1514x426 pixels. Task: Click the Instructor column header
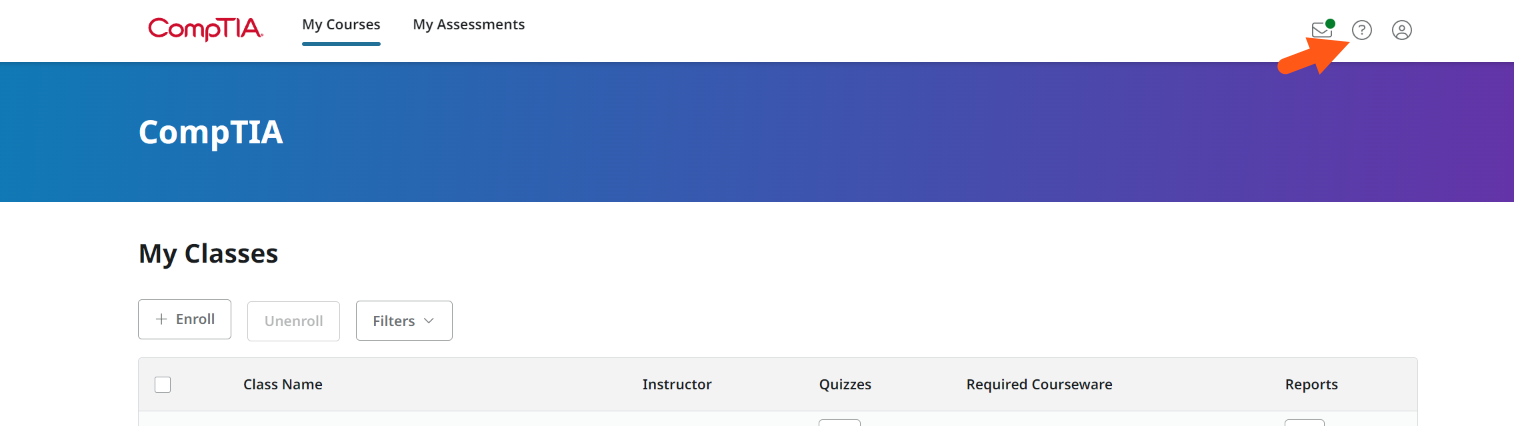pyautogui.click(x=677, y=385)
